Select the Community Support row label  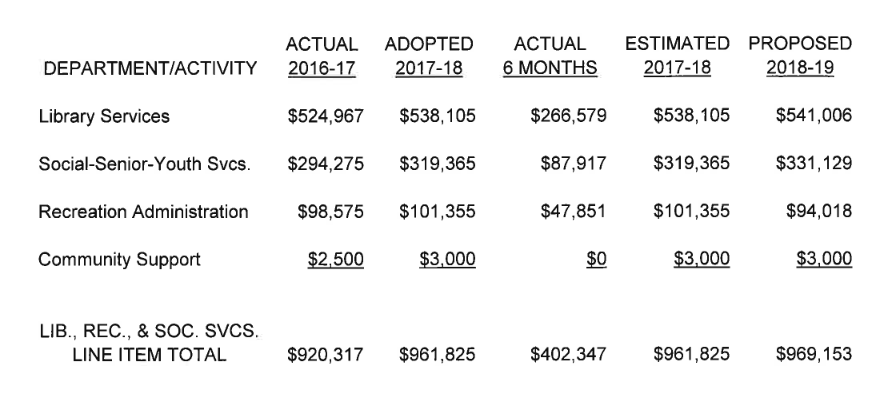[x=119, y=260]
